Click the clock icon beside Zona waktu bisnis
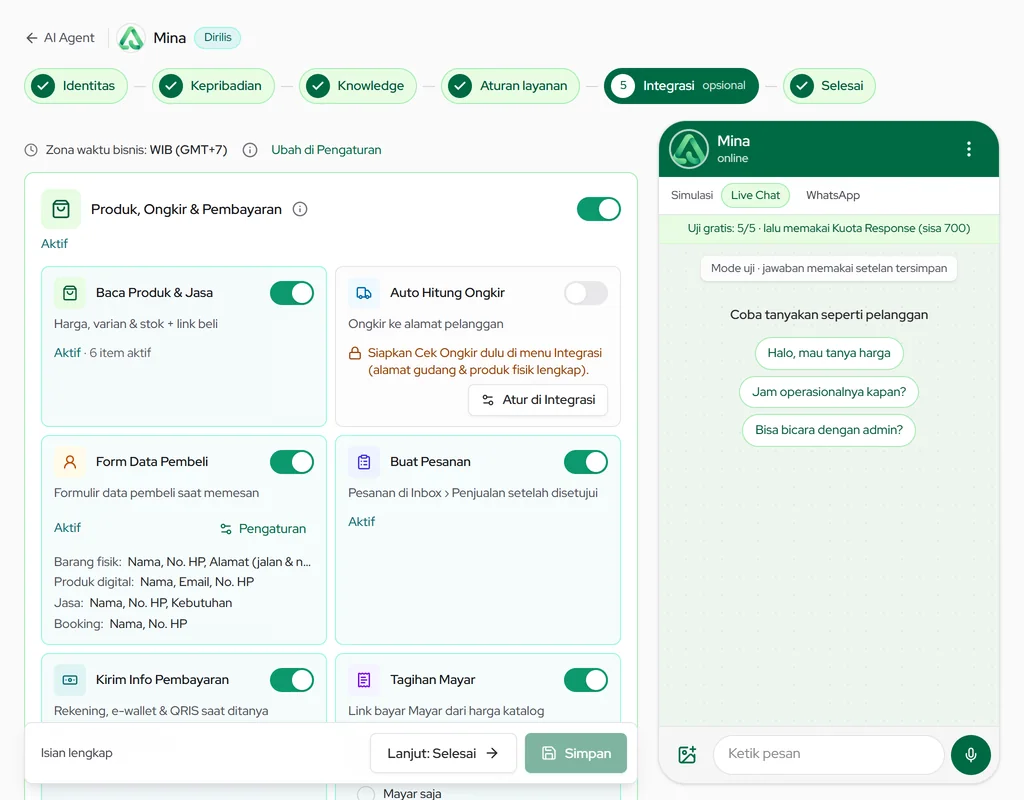 (31, 150)
